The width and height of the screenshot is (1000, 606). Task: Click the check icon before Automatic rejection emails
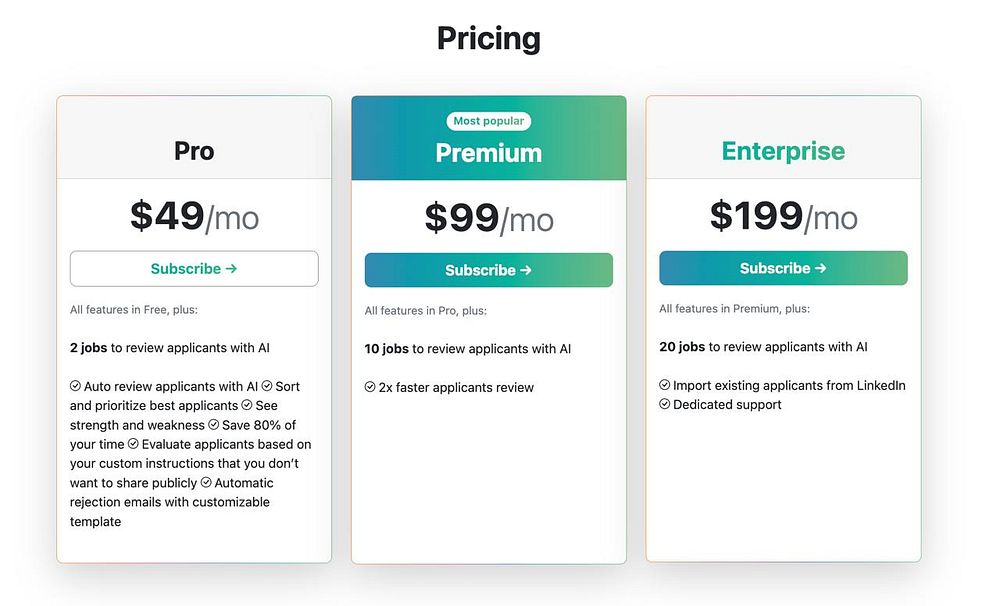206,483
